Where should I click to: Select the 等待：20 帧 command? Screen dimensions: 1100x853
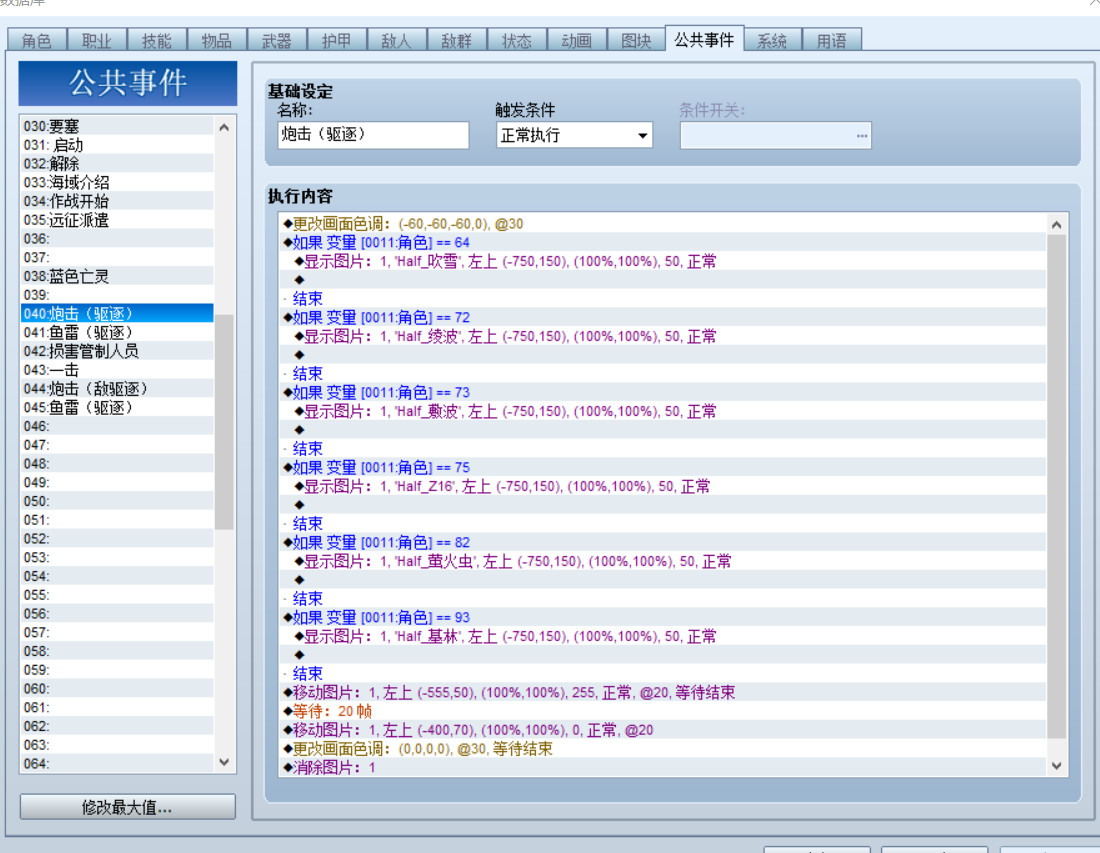coord(663,711)
